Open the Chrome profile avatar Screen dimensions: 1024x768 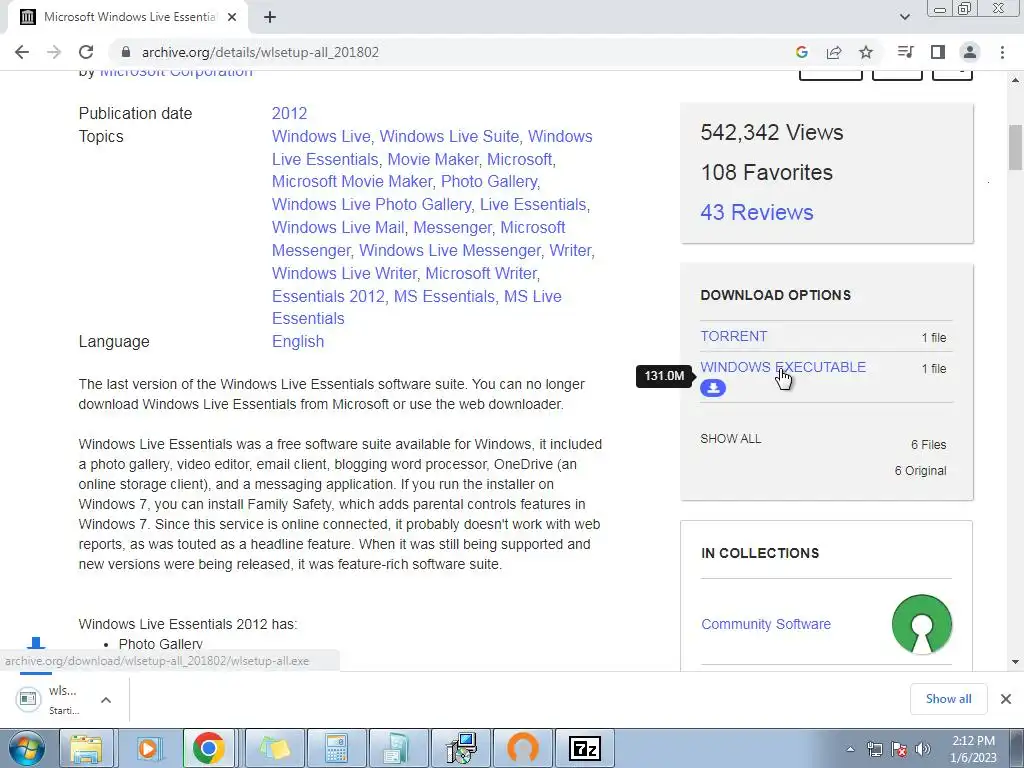[x=970, y=52]
